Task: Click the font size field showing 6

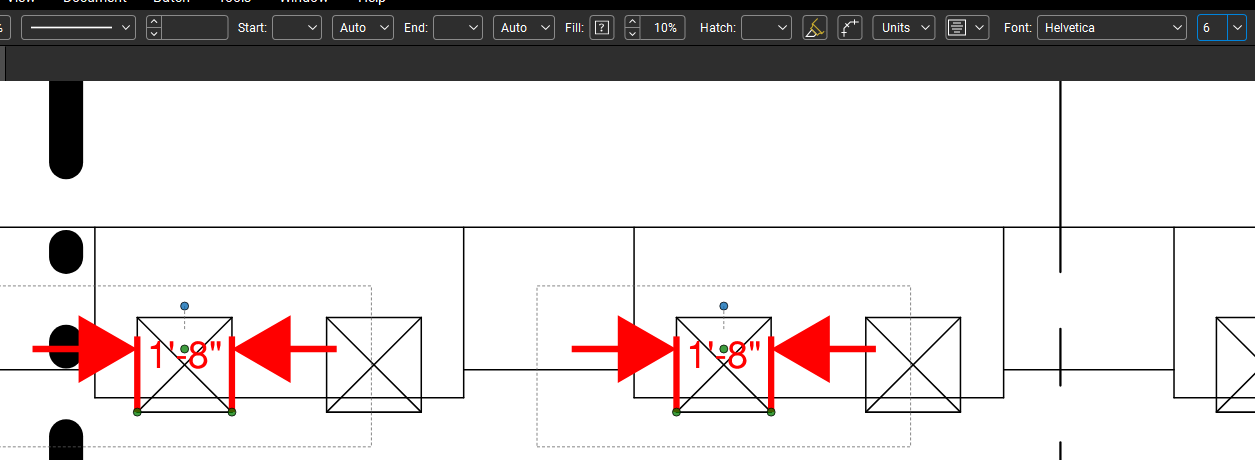Action: 1212,28
